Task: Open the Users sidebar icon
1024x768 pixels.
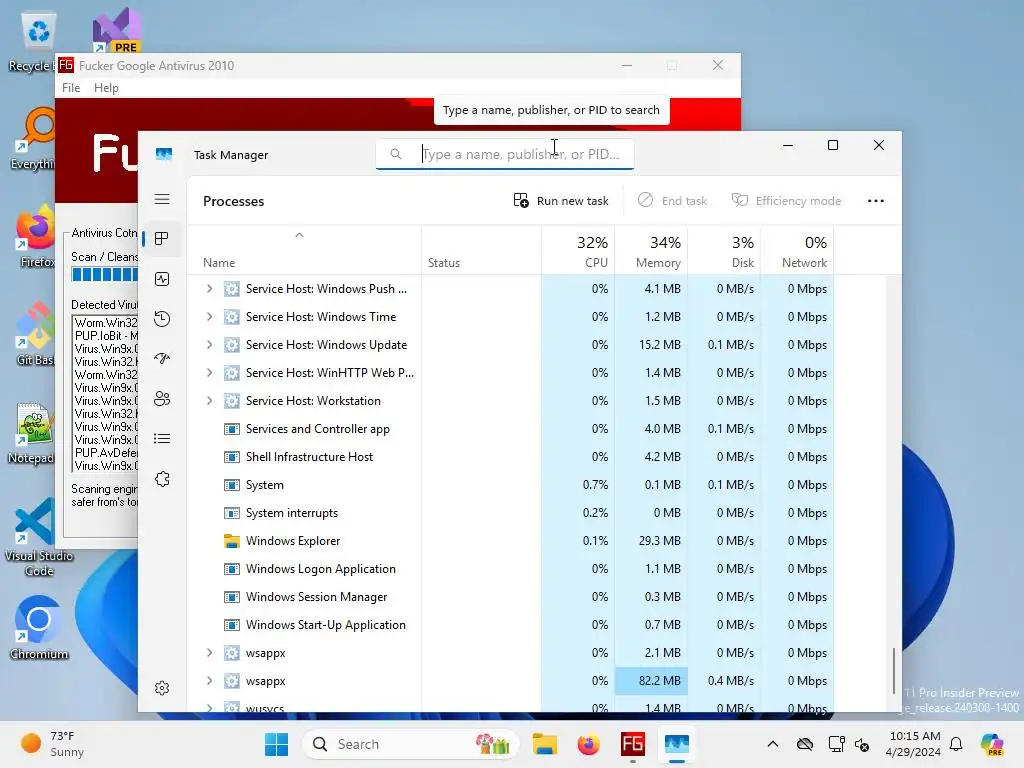Action: 162,398
